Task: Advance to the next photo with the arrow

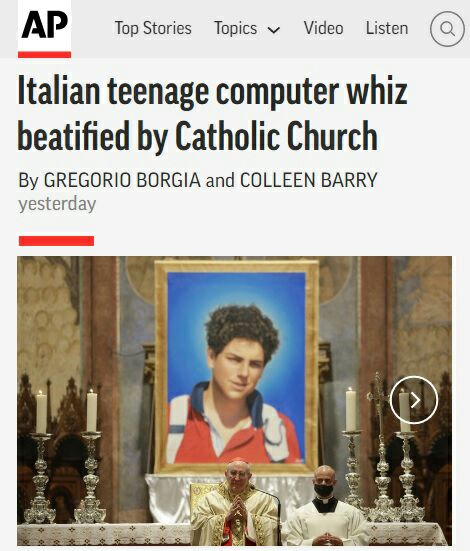Action: [414, 400]
